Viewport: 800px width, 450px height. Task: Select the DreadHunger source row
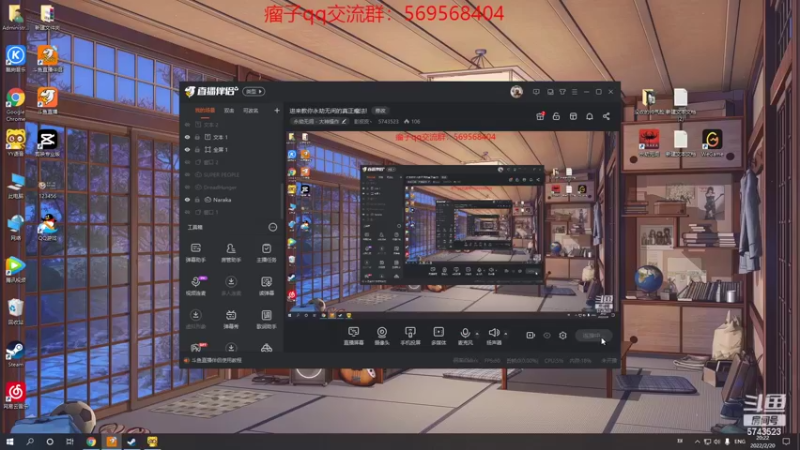232,187
